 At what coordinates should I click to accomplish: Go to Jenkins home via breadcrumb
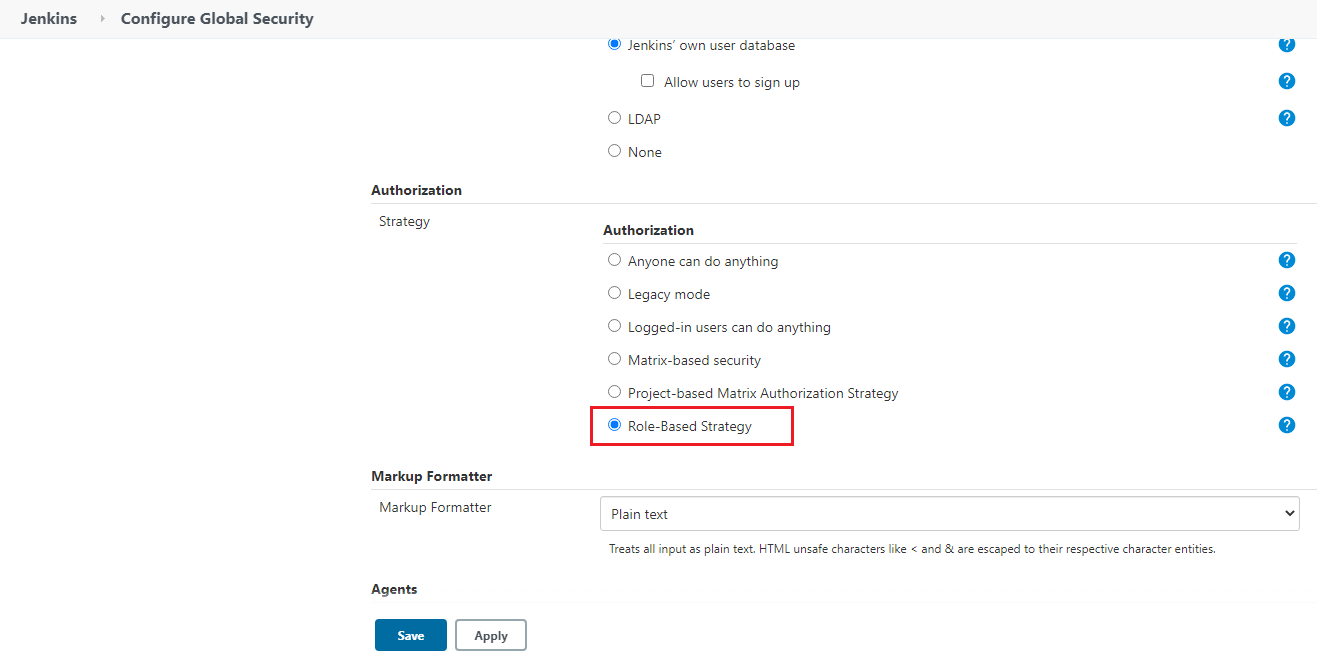[x=49, y=19]
